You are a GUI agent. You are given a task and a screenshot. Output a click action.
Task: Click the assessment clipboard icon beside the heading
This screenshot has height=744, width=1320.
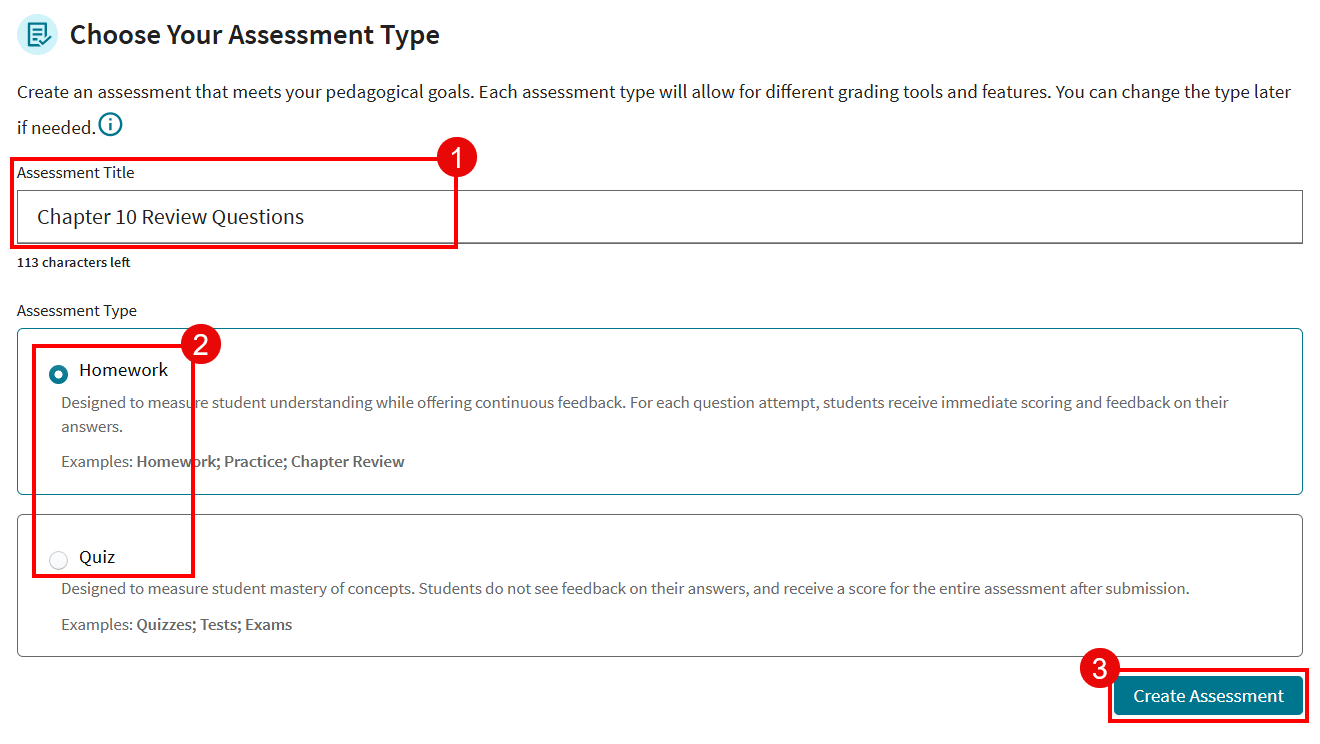(37, 35)
